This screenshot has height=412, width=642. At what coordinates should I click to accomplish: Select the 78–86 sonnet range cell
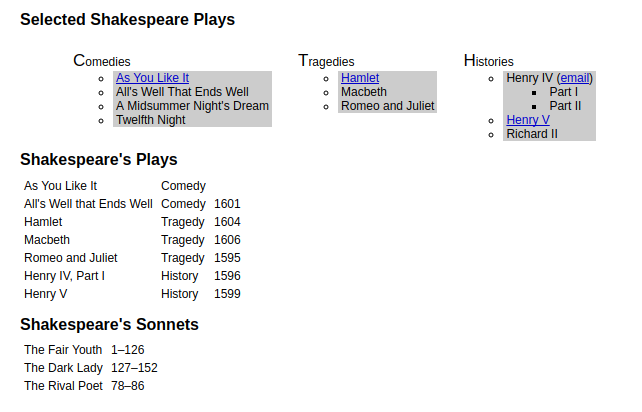point(128,386)
